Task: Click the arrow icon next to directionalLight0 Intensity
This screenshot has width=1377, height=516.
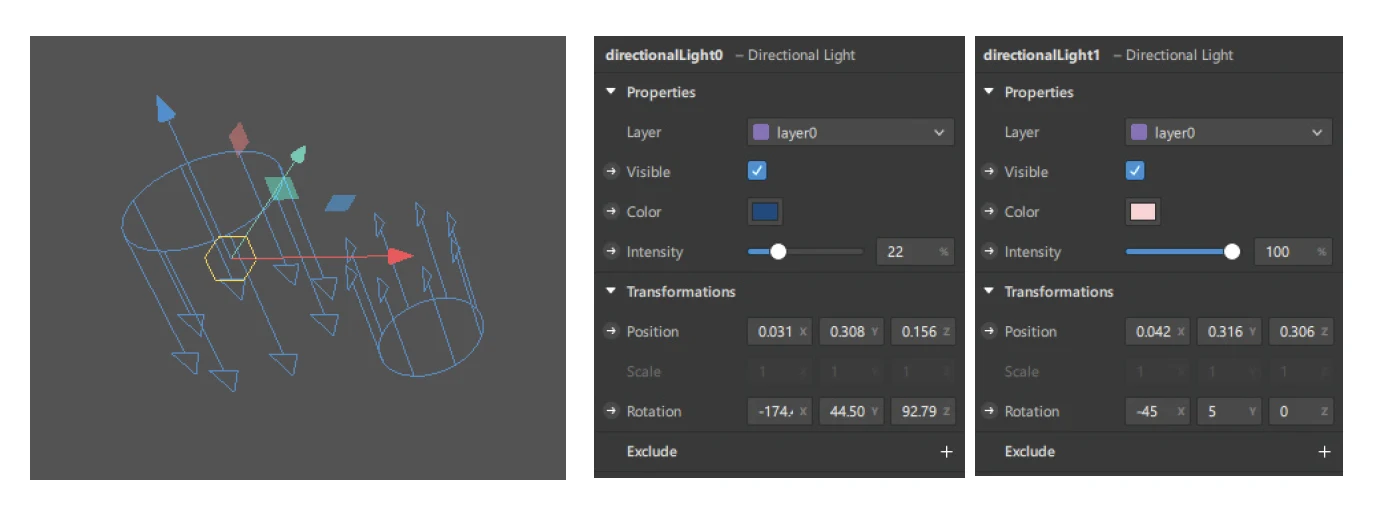Action: point(611,252)
